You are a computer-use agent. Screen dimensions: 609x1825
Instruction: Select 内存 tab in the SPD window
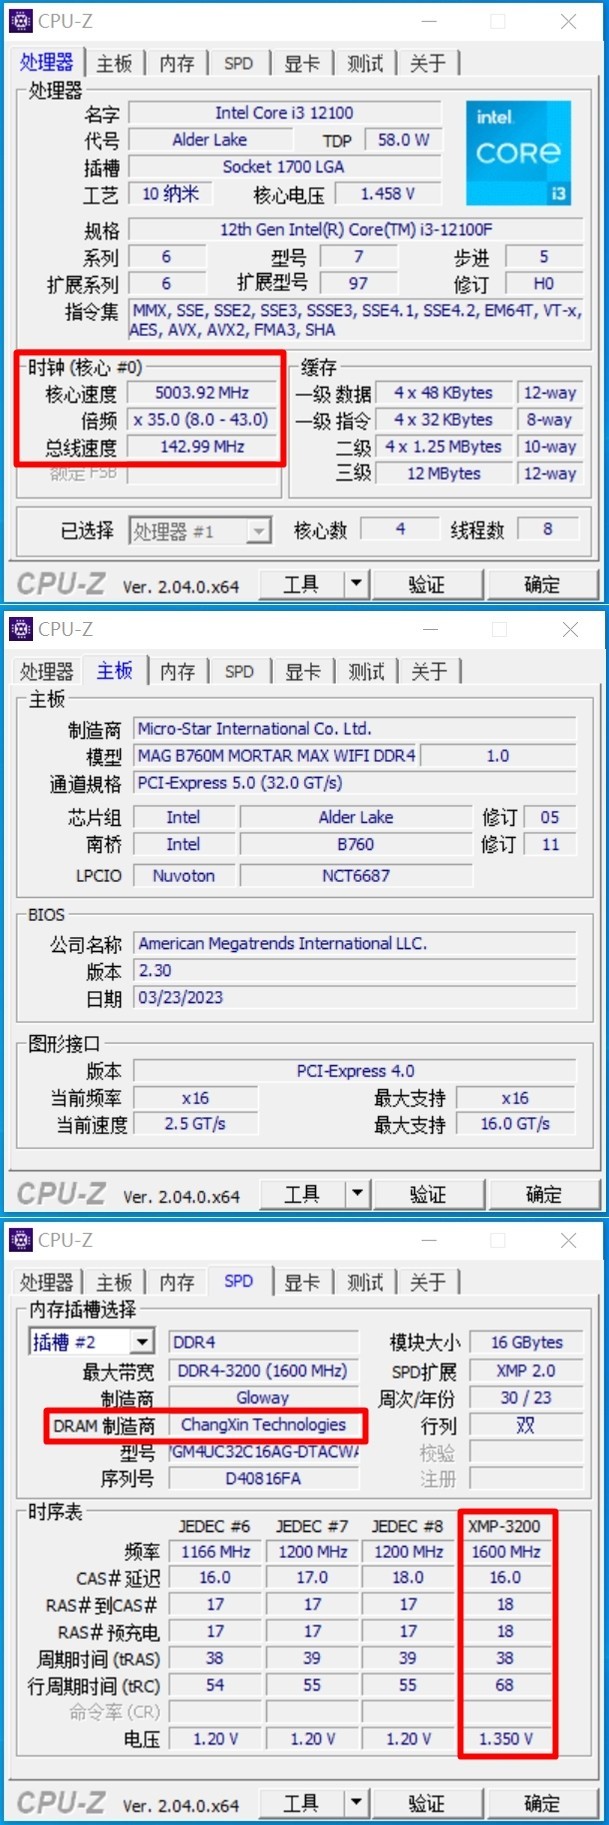point(177,1282)
